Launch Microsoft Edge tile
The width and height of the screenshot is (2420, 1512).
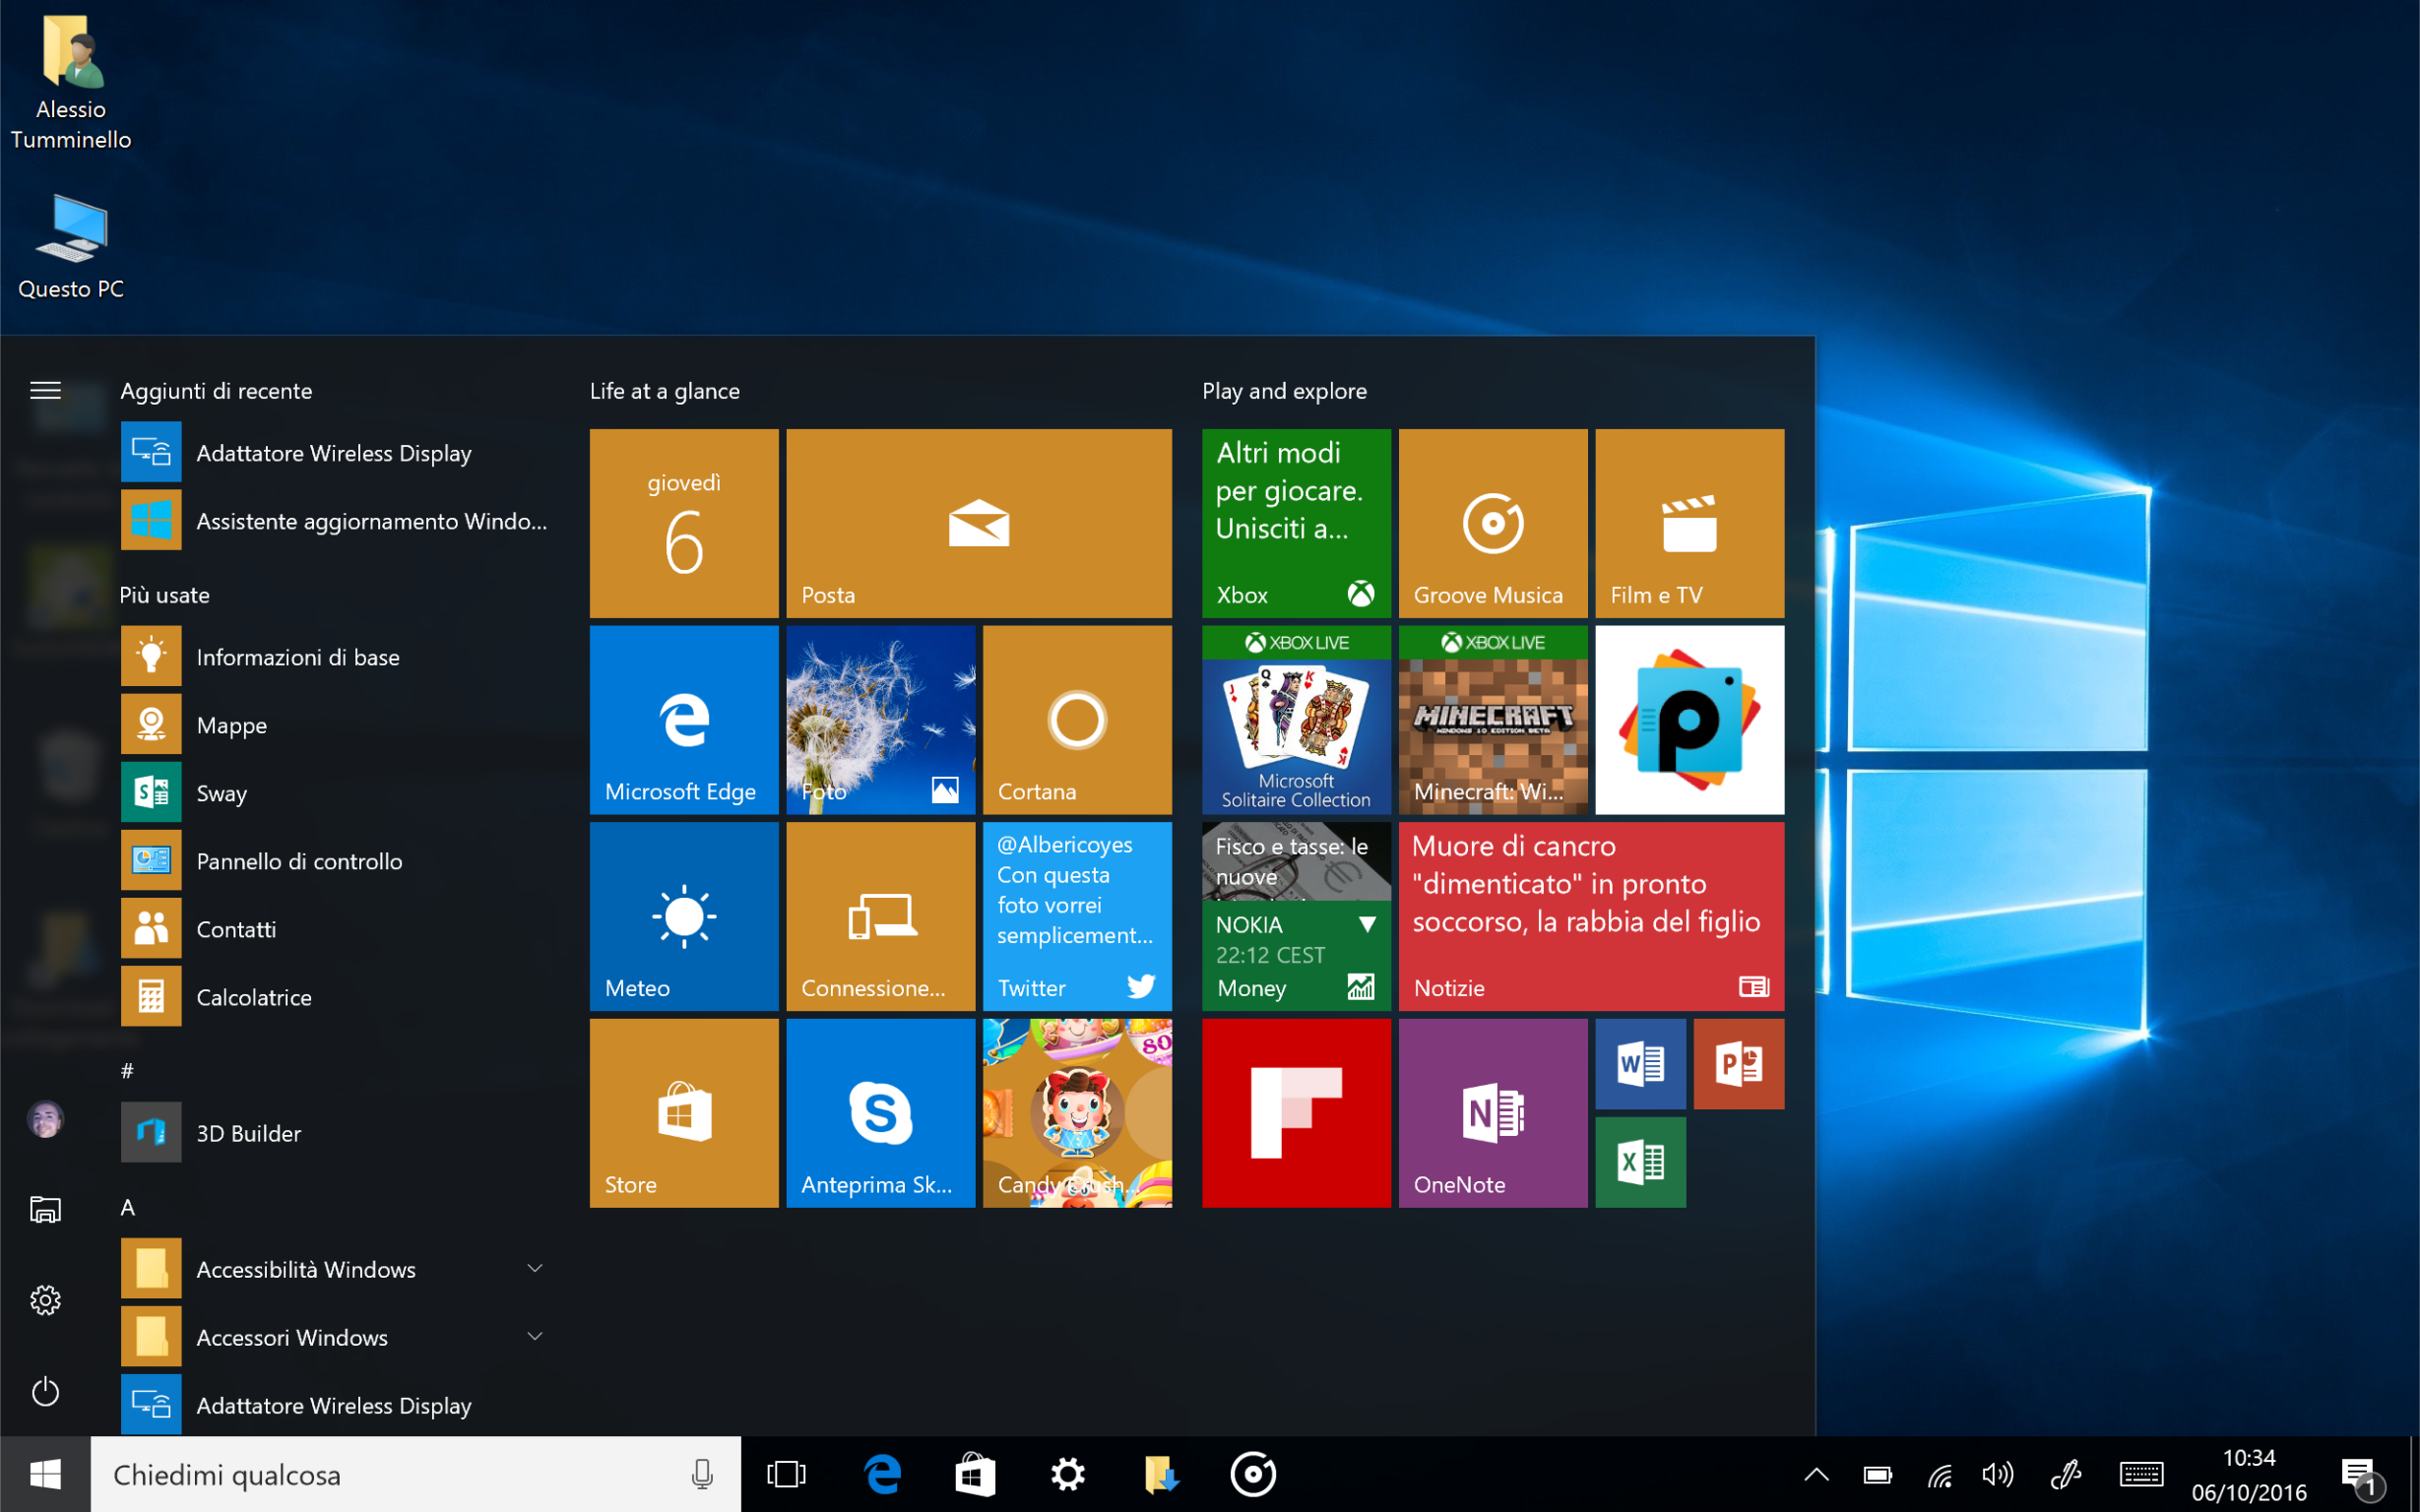tap(684, 720)
